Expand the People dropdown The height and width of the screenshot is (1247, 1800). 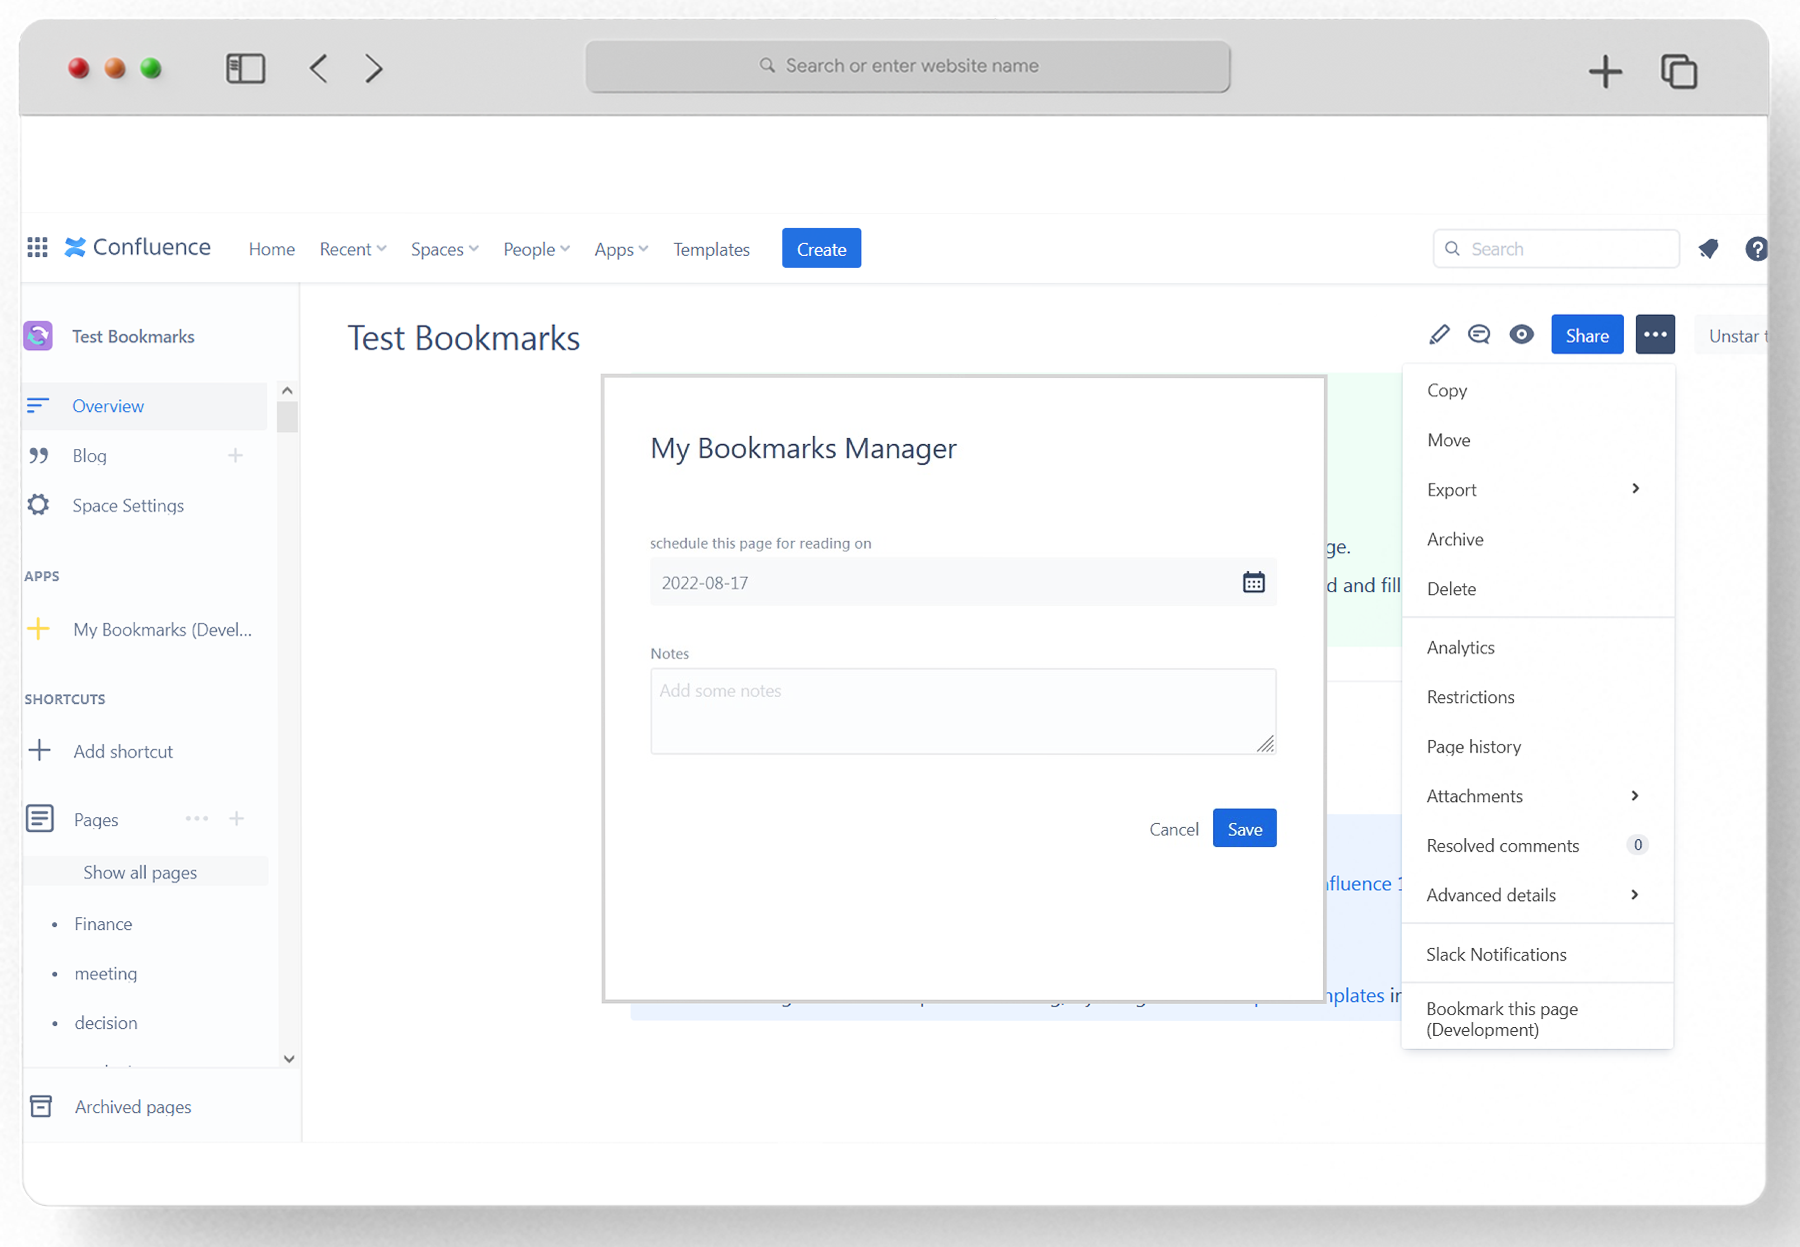click(537, 249)
